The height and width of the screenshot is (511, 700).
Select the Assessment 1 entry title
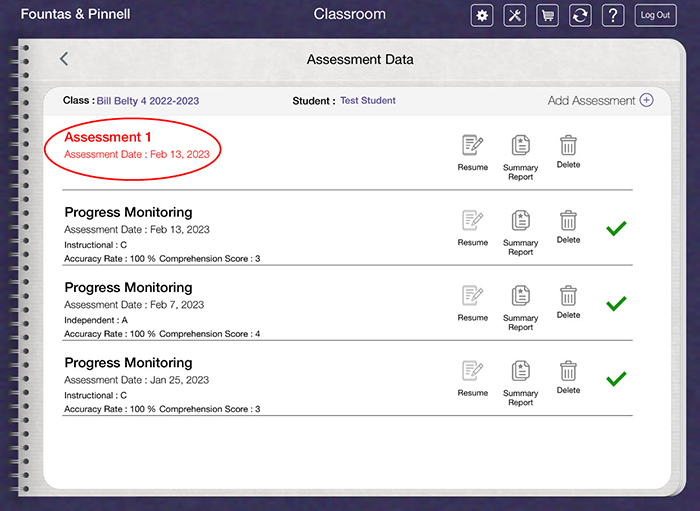(x=108, y=137)
